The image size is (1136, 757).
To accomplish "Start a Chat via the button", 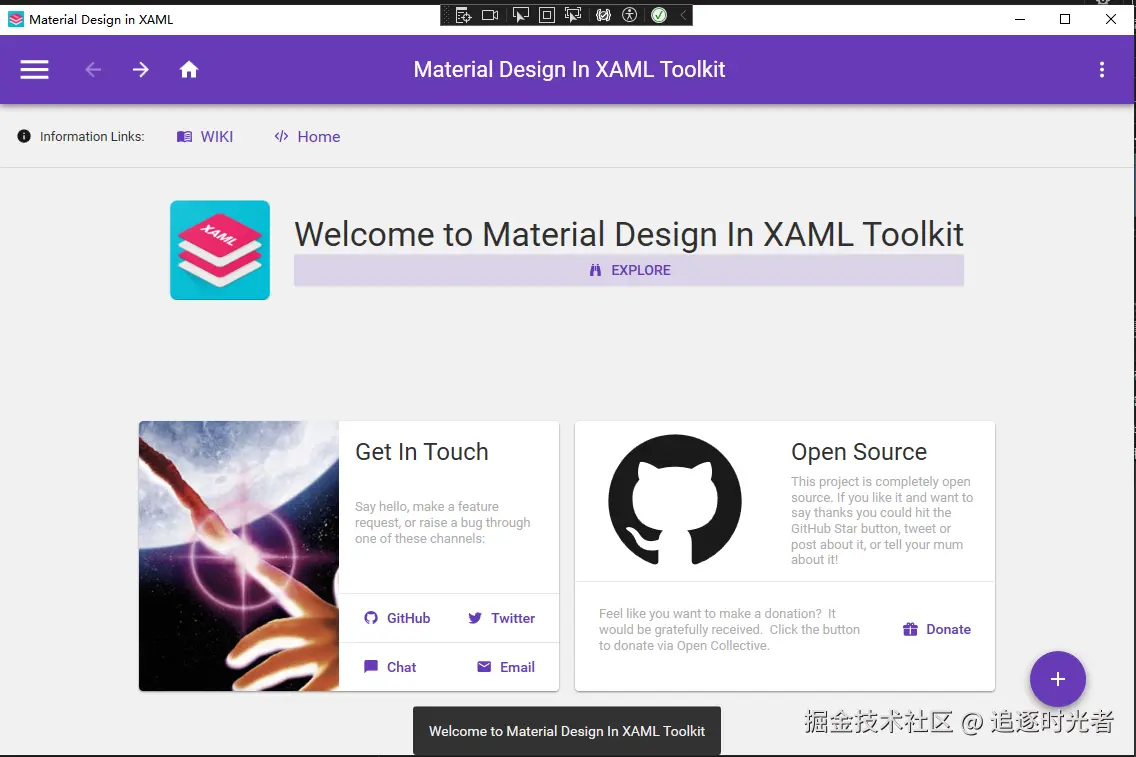I will click(x=390, y=667).
